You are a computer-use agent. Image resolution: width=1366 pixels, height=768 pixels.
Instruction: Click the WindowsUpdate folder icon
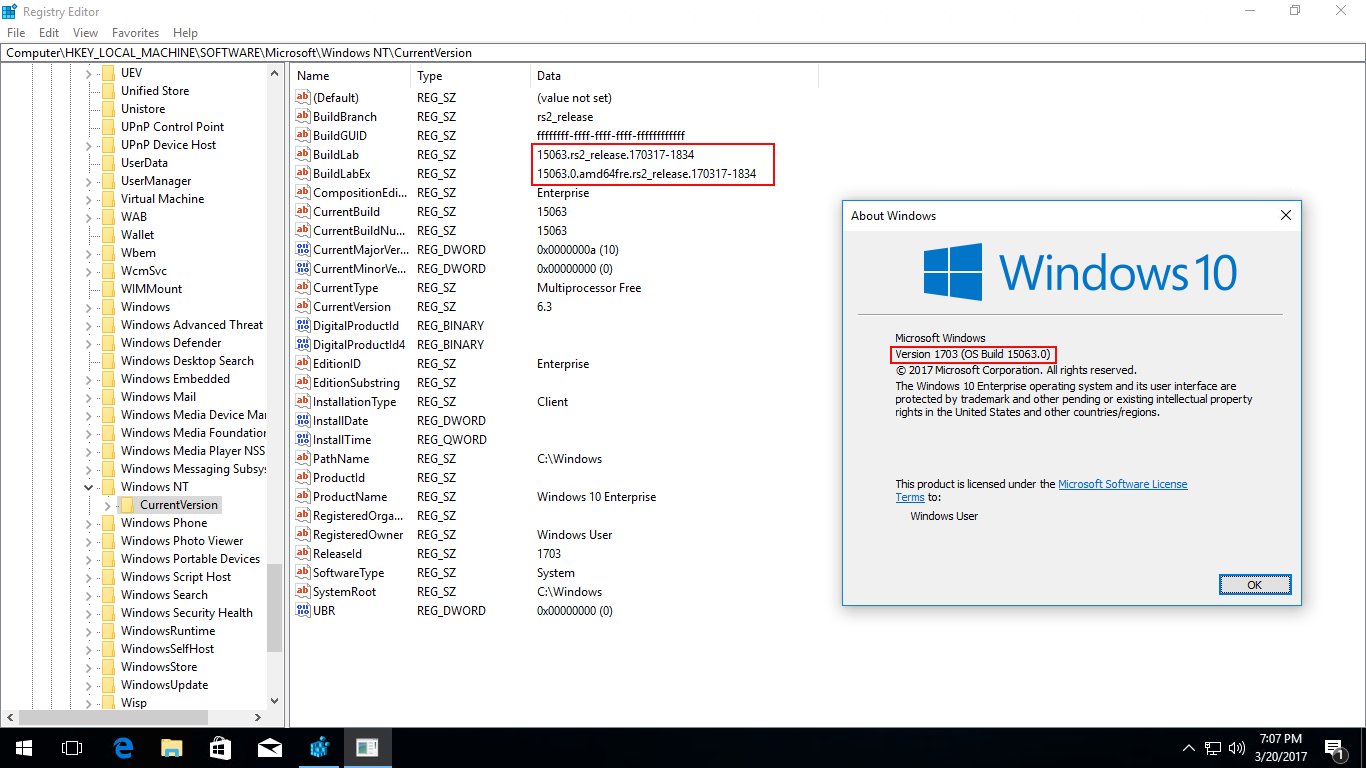pyautogui.click(x=108, y=685)
